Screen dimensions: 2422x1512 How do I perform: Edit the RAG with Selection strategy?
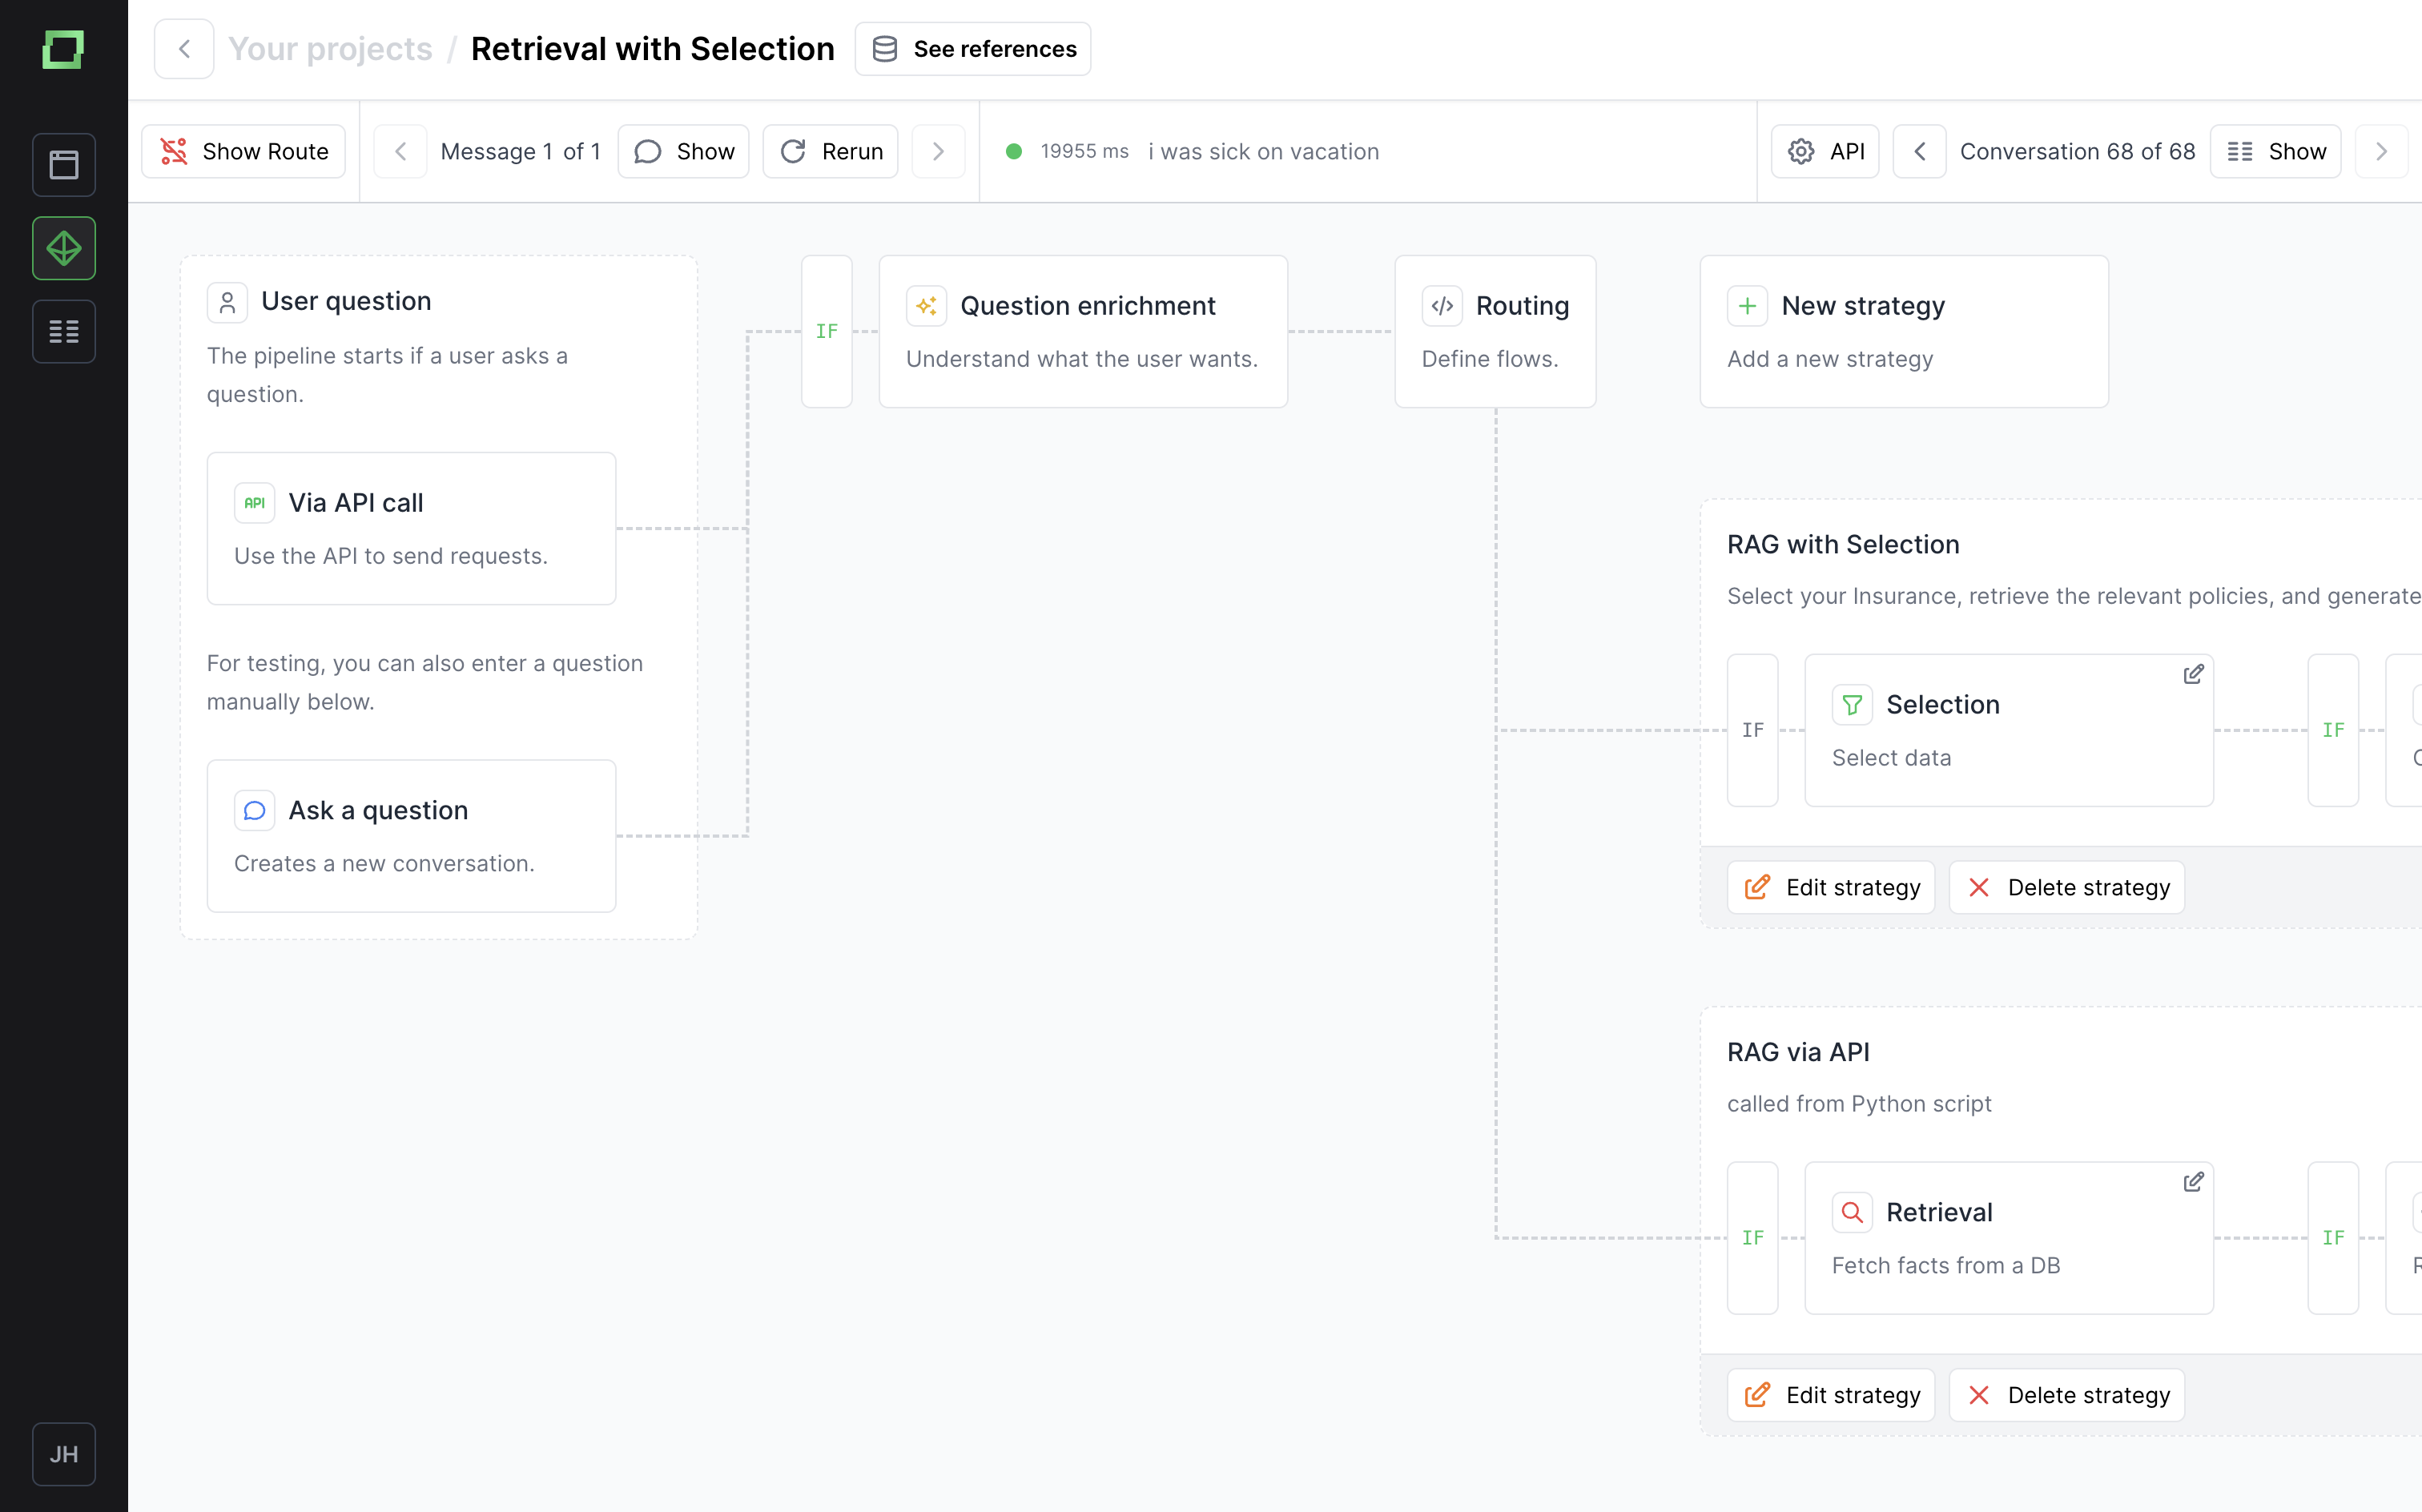(1831, 887)
